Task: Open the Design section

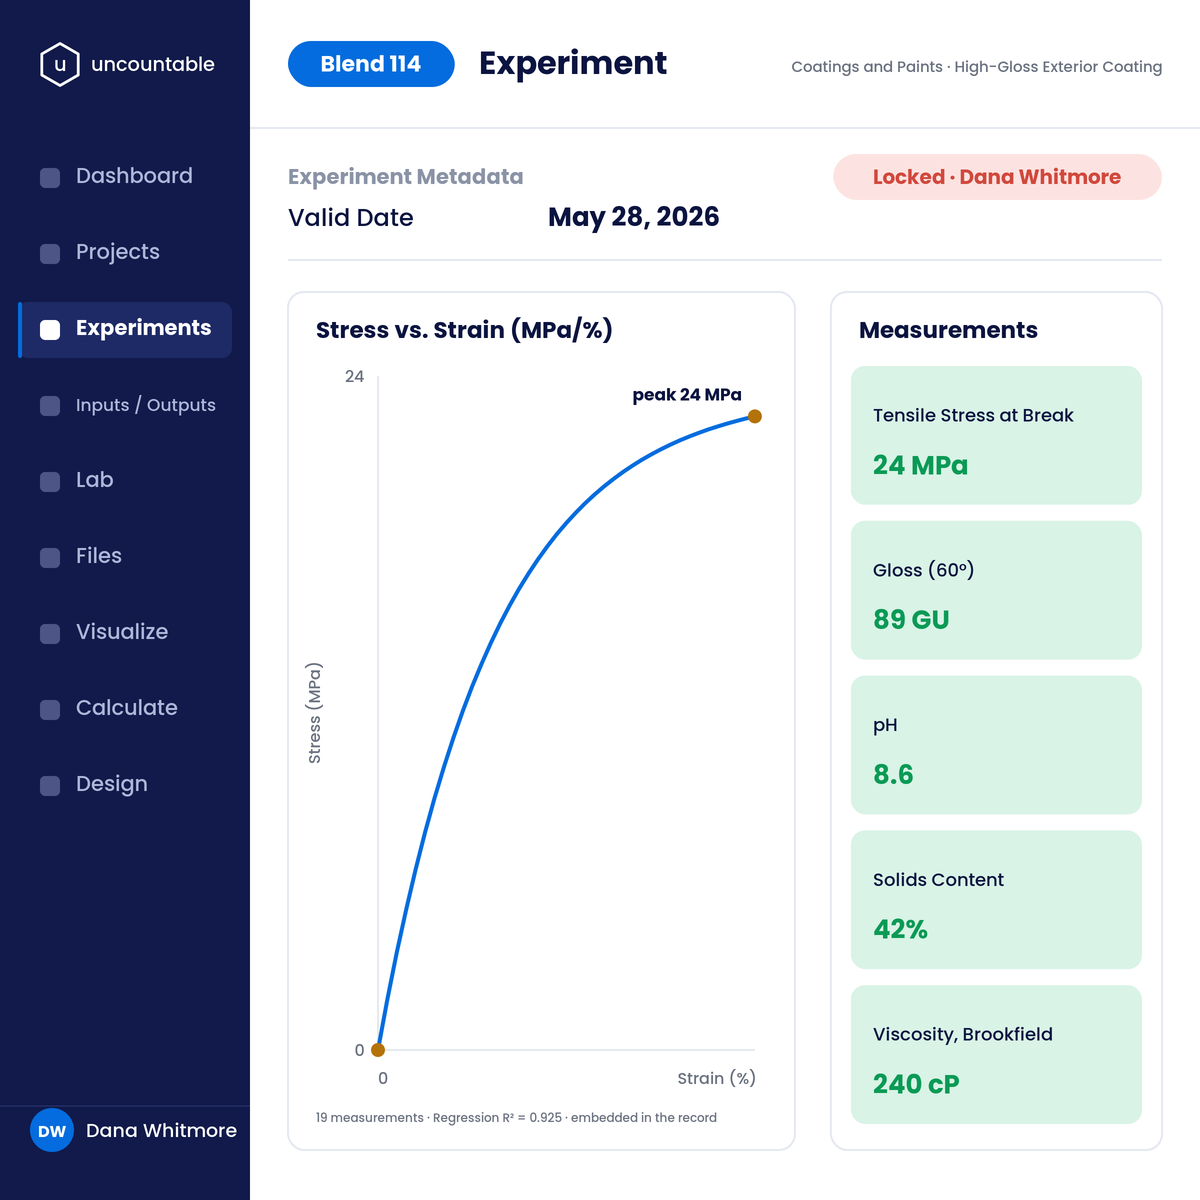Action: pyautogui.click(x=125, y=784)
